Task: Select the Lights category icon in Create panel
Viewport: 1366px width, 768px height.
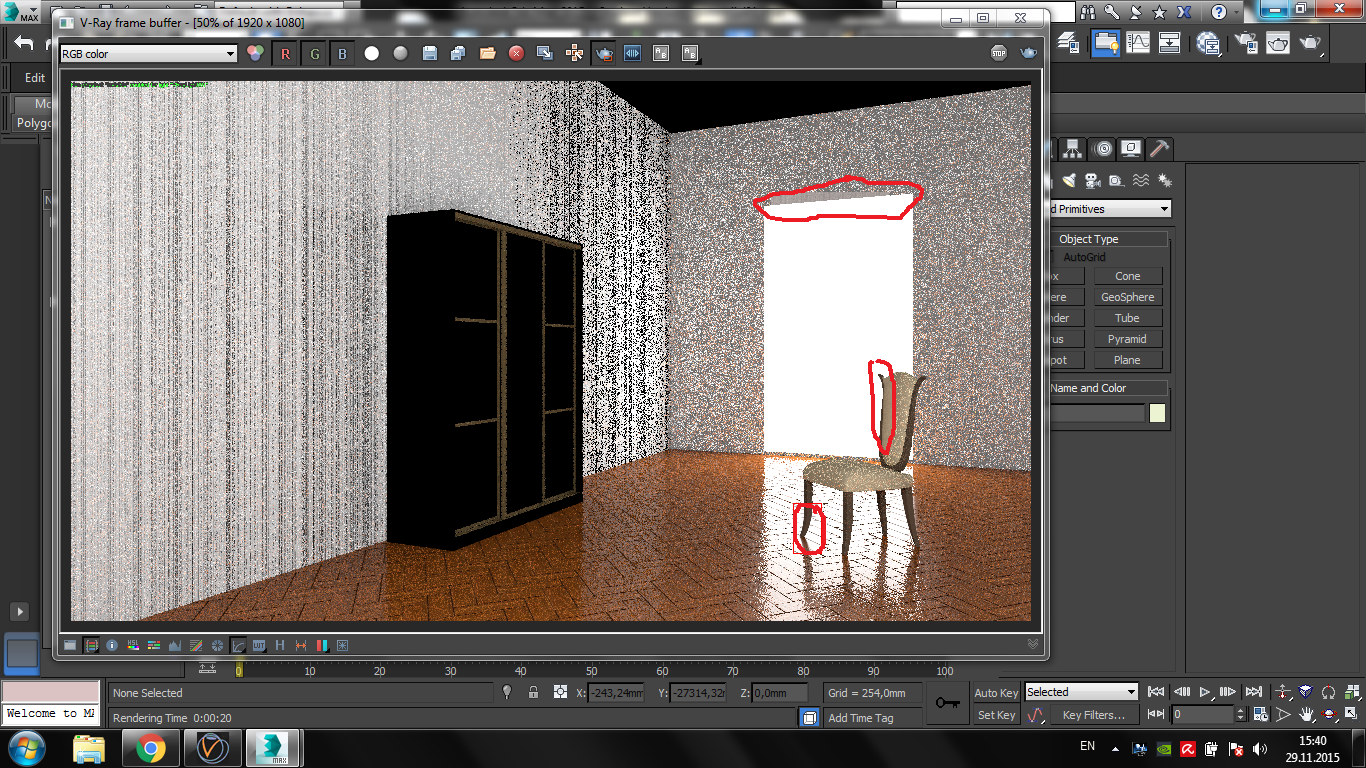Action: click(x=1069, y=180)
